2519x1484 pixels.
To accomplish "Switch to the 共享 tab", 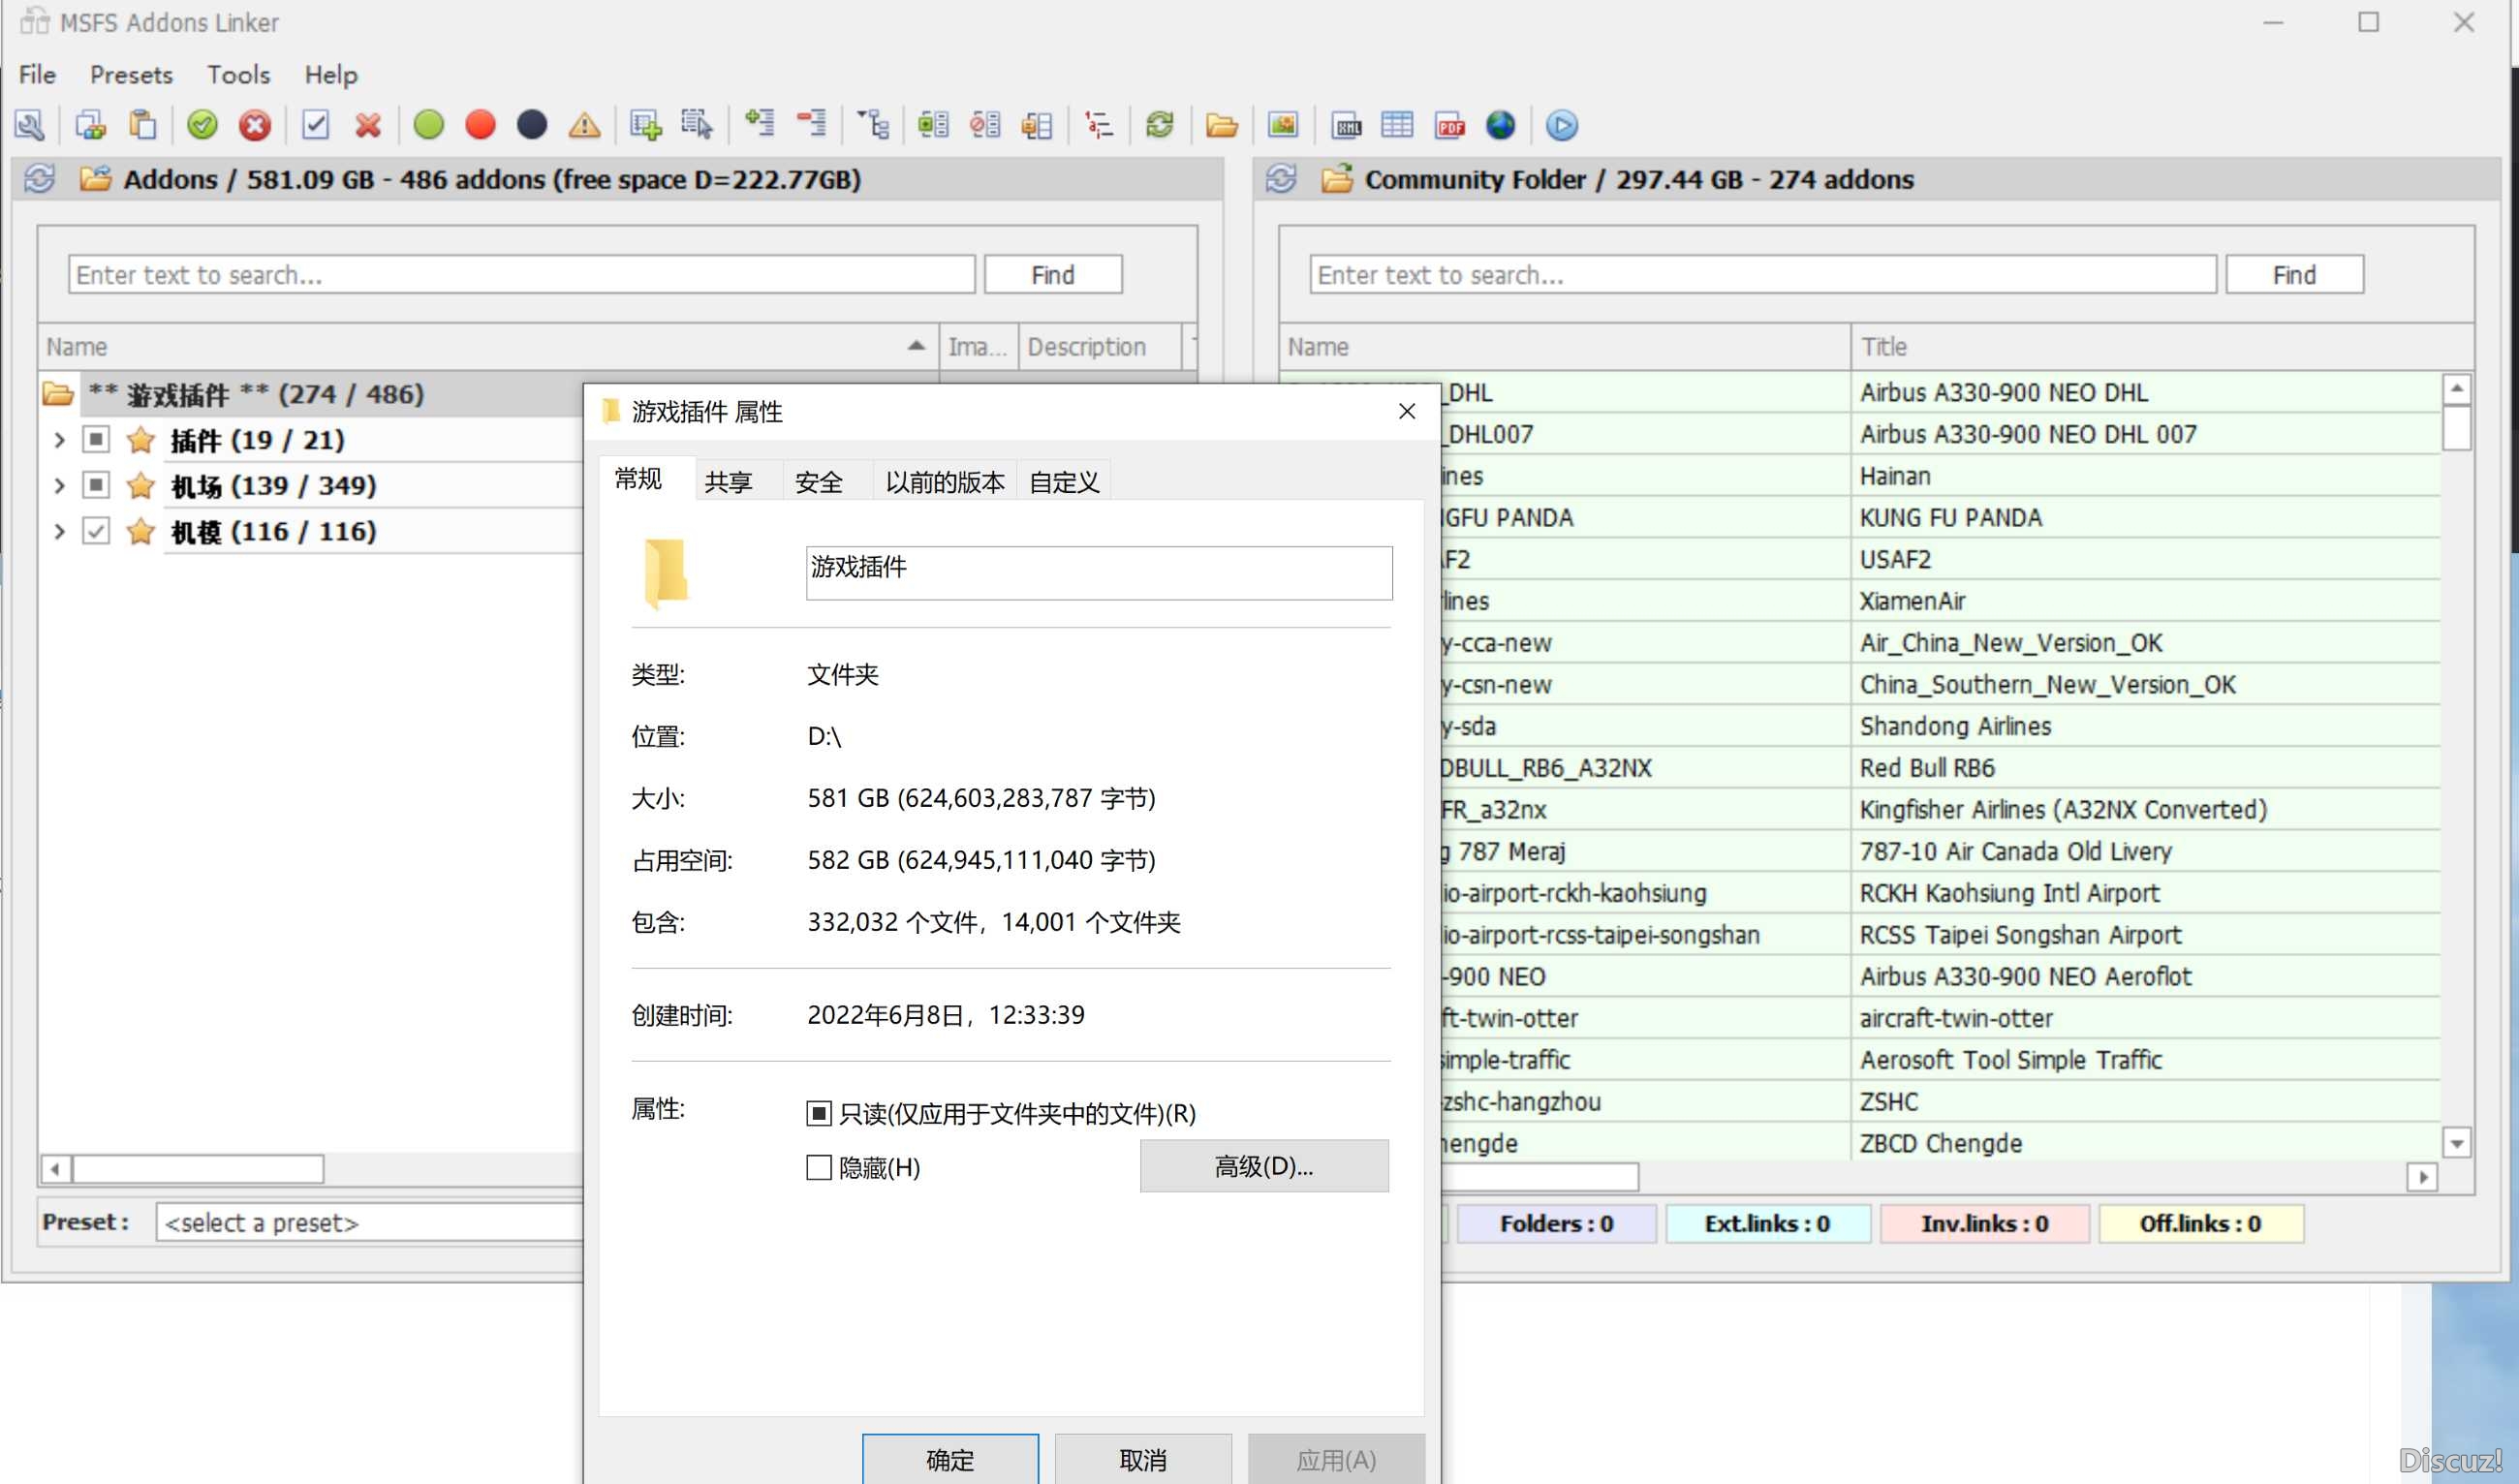I will pos(728,482).
